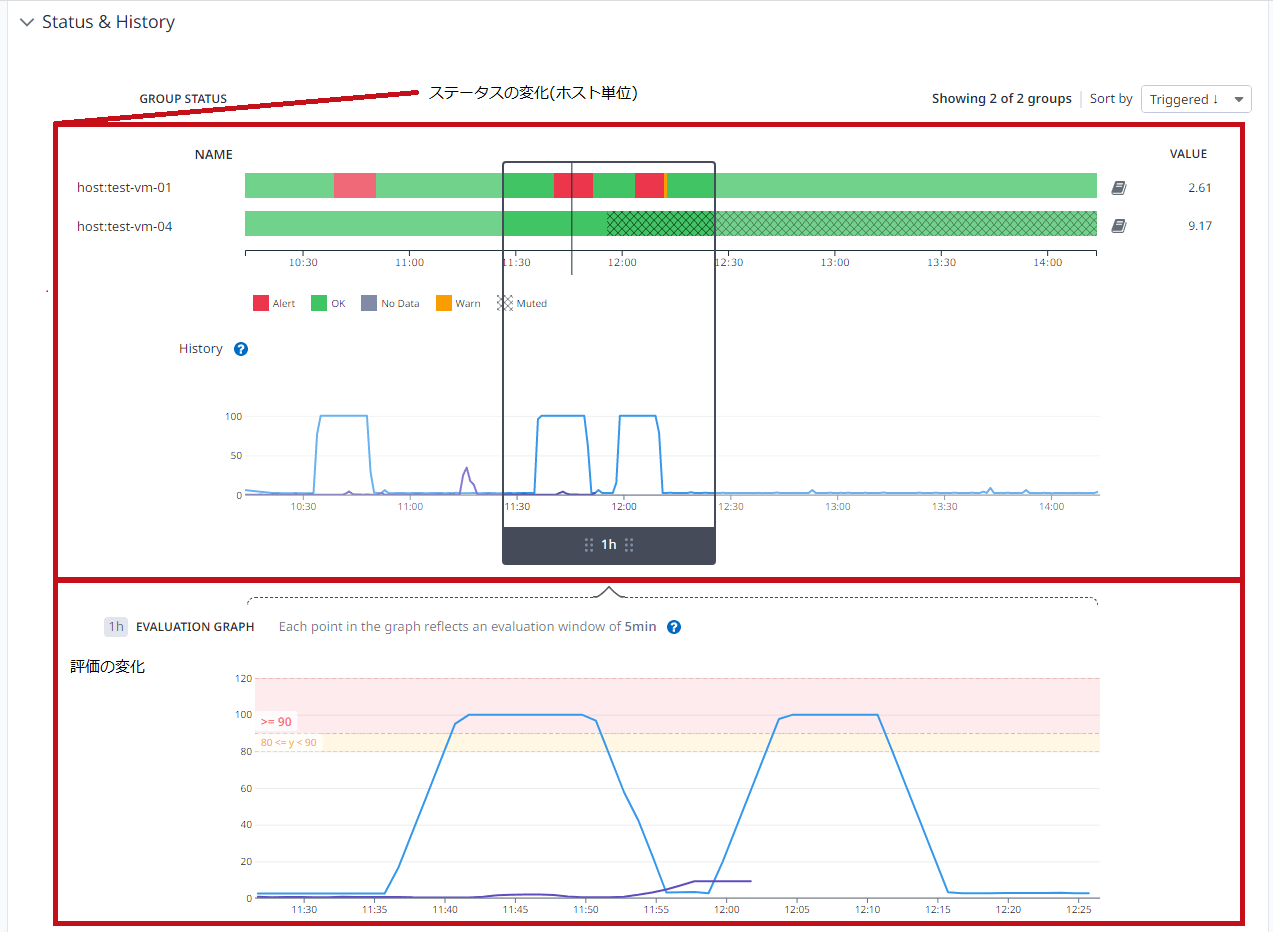Viewport: 1273px width, 932px height.
Task: Click the evaluation window help question icon
Action: (x=674, y=627)
